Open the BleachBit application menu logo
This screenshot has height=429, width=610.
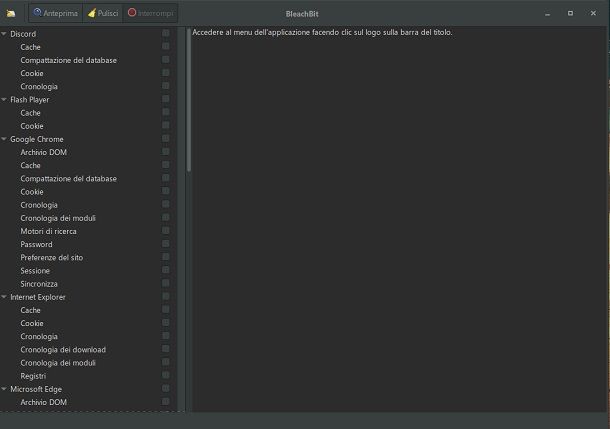pyautogui.click(x=11, y=14)
